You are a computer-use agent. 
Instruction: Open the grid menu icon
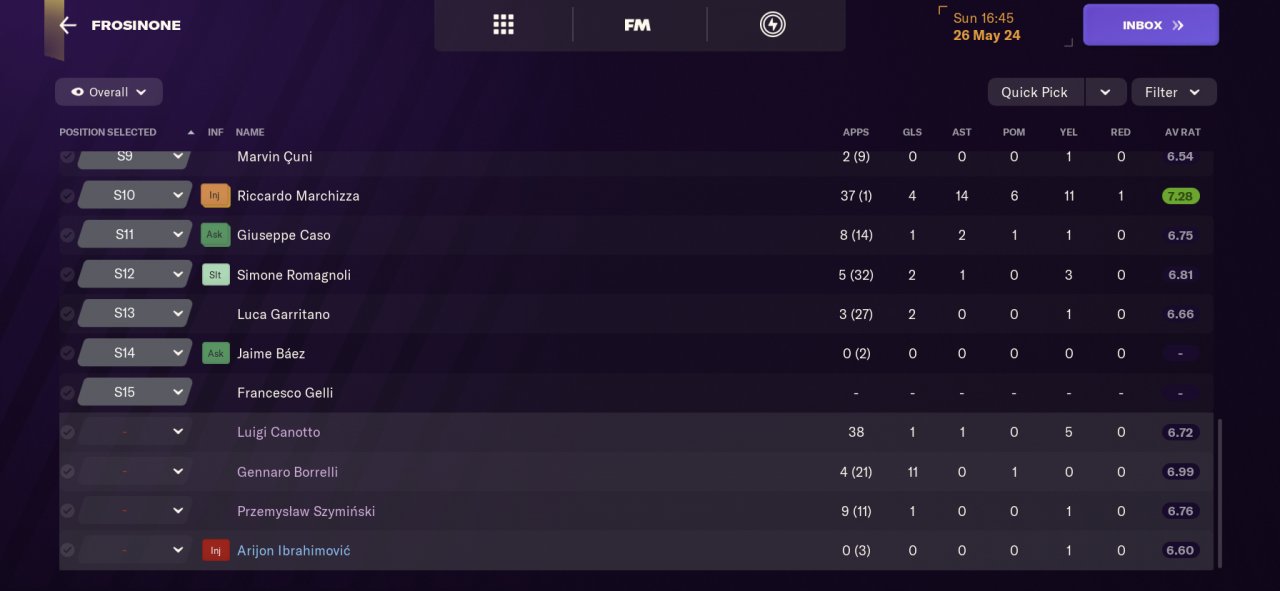(503, 25)
